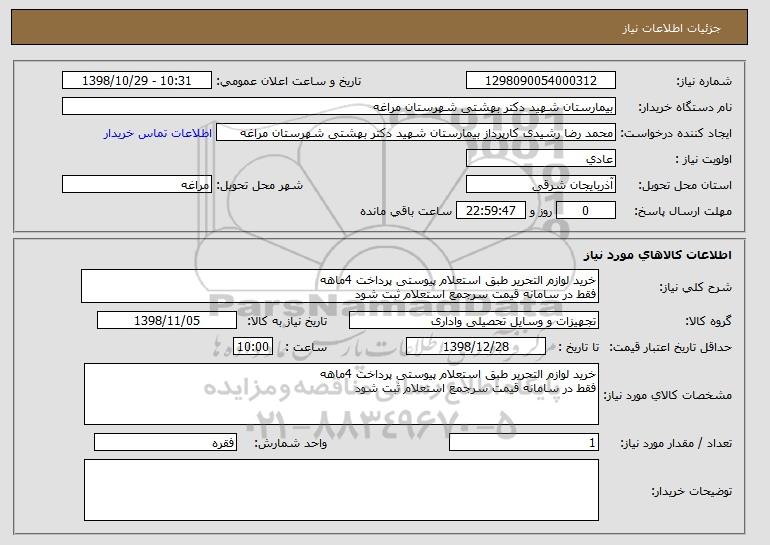770x545 pixels.
Task: Click the announcement date field 1398/10/29 - 10:31
Action: coord(137,81)
